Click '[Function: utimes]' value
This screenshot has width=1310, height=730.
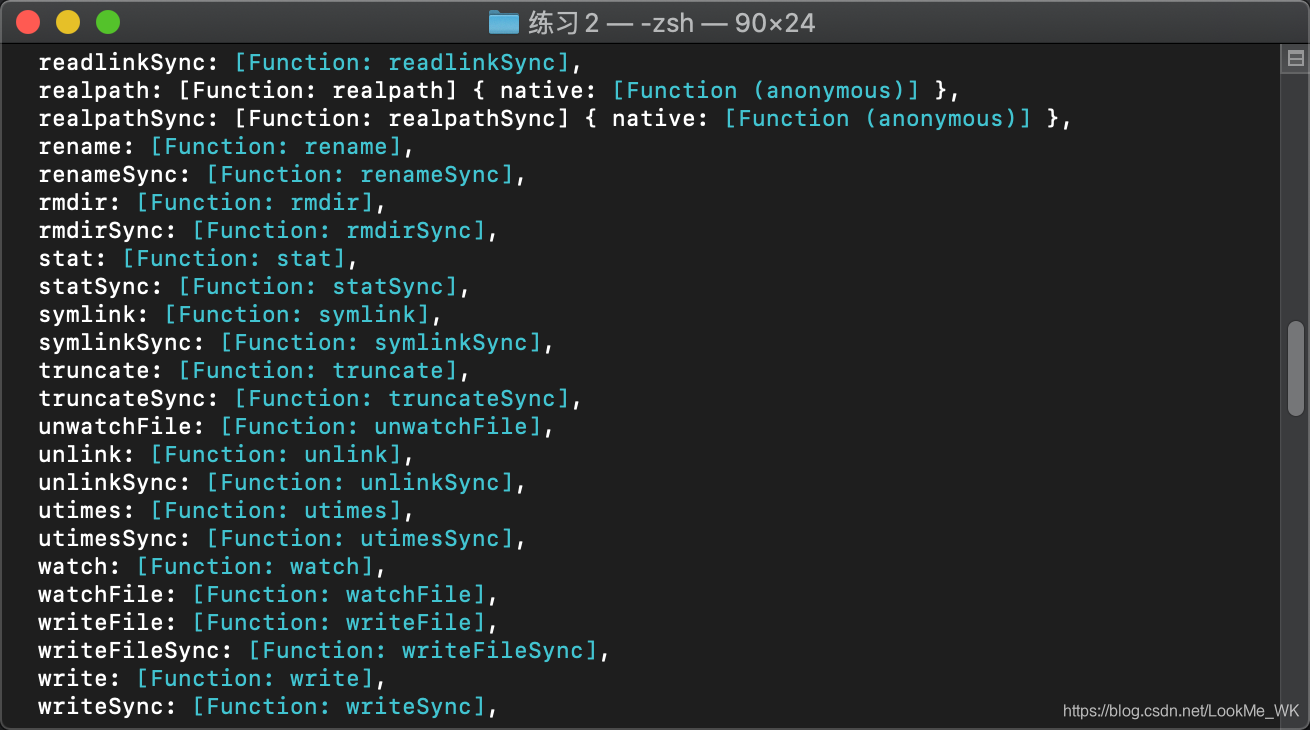coord(276,511)
